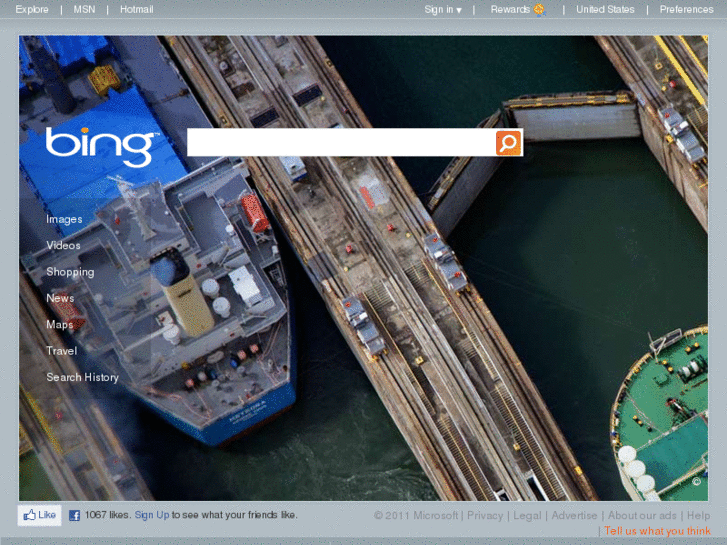Select the Shopping search category
This screenshot has width=727, height=545.
(70, 272)
